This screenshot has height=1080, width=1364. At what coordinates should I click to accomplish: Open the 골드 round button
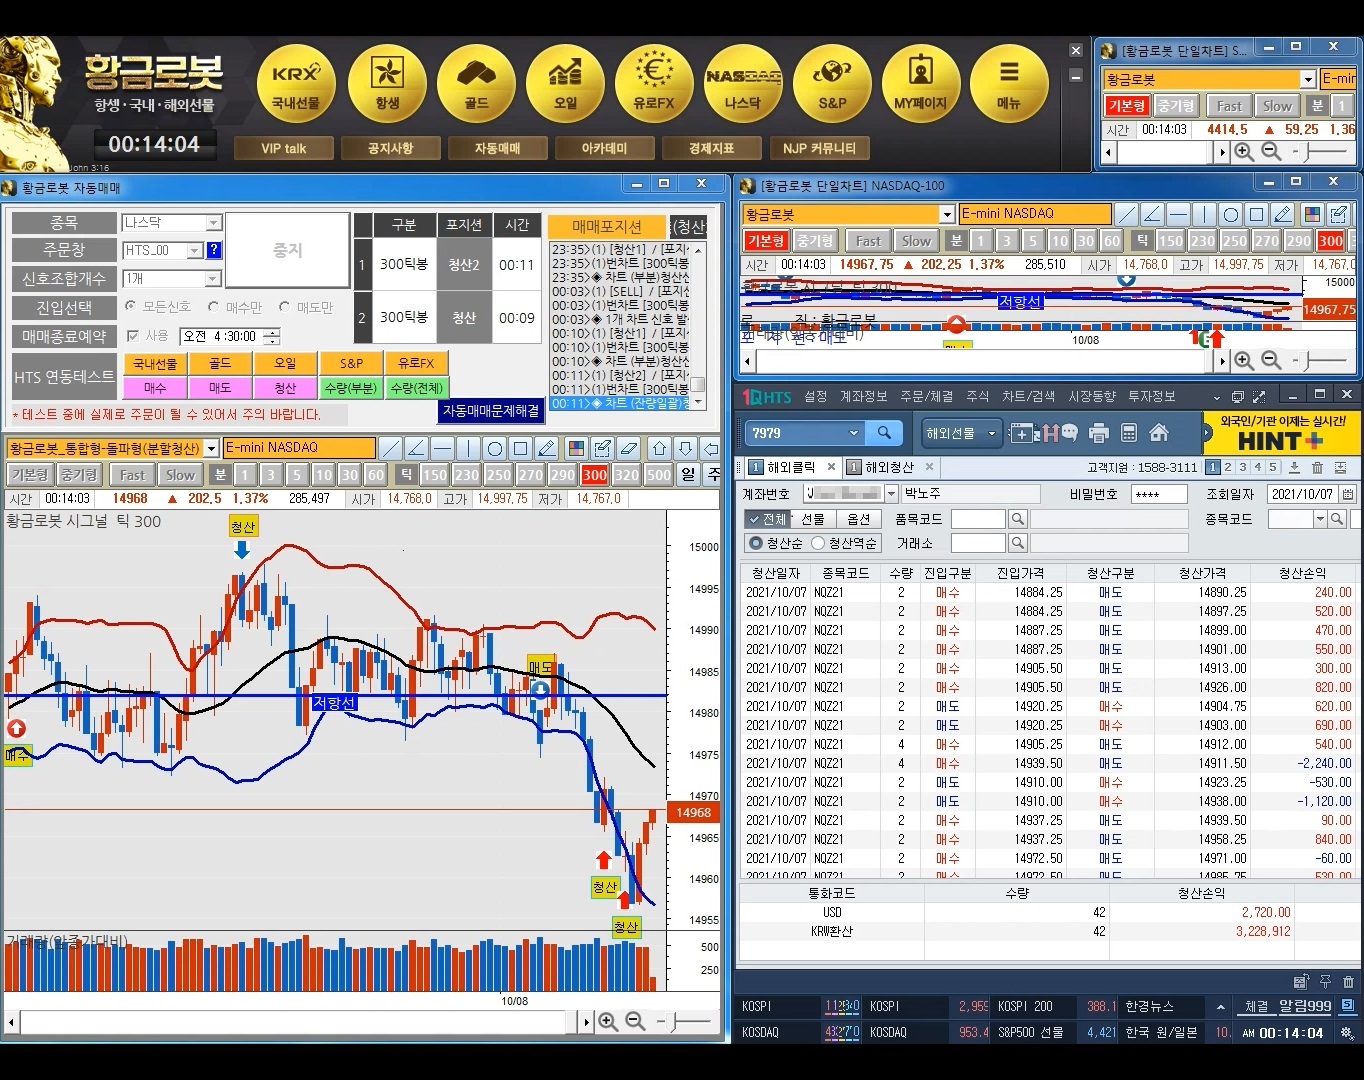click(476, 84)
